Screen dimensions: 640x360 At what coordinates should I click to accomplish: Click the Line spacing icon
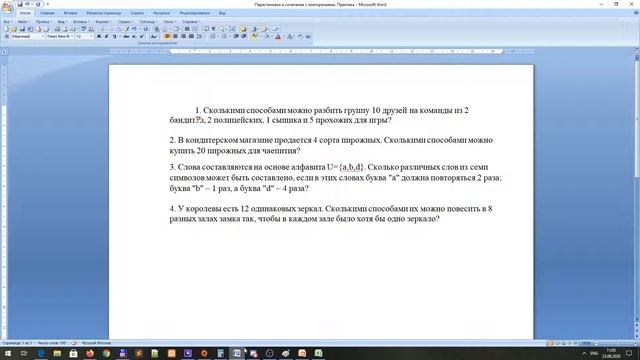(199, 36)
